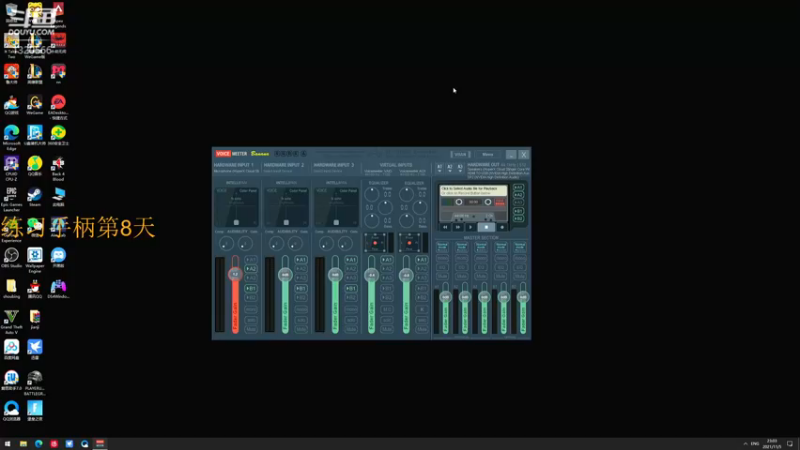Viewport: 800px width, 450px height.
Task: Click the Treble knob of the first virtual input equalizer
Action: [371, 194]
